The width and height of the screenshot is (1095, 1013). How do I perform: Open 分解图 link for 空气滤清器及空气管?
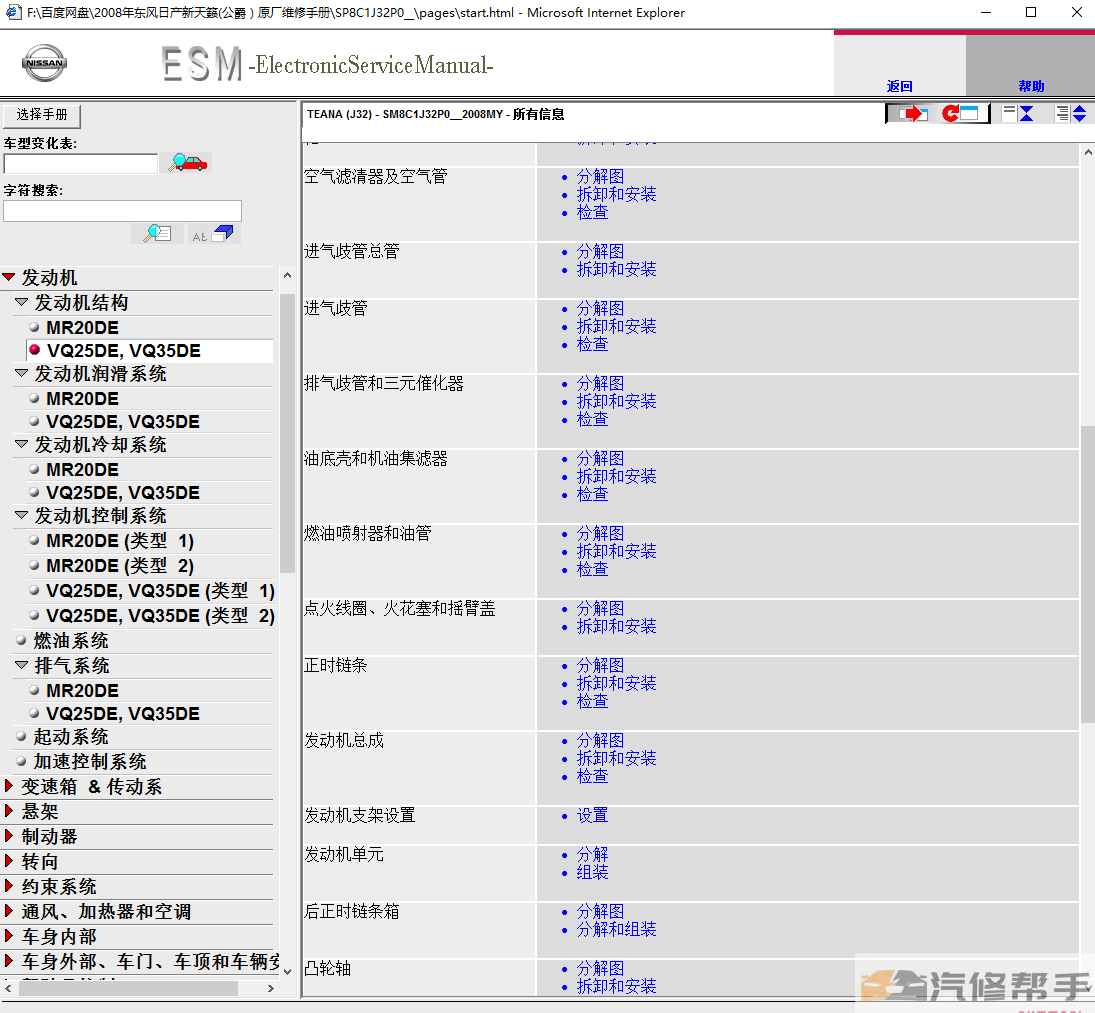600,176
